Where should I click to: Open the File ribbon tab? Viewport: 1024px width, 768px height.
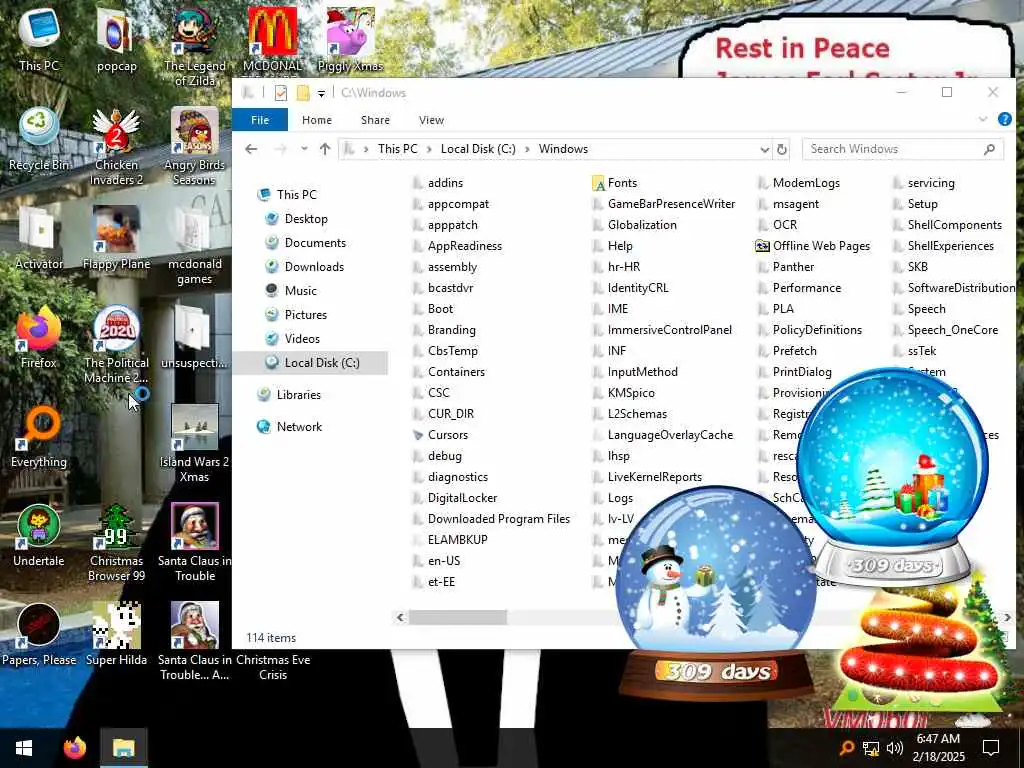pos(260,120)
